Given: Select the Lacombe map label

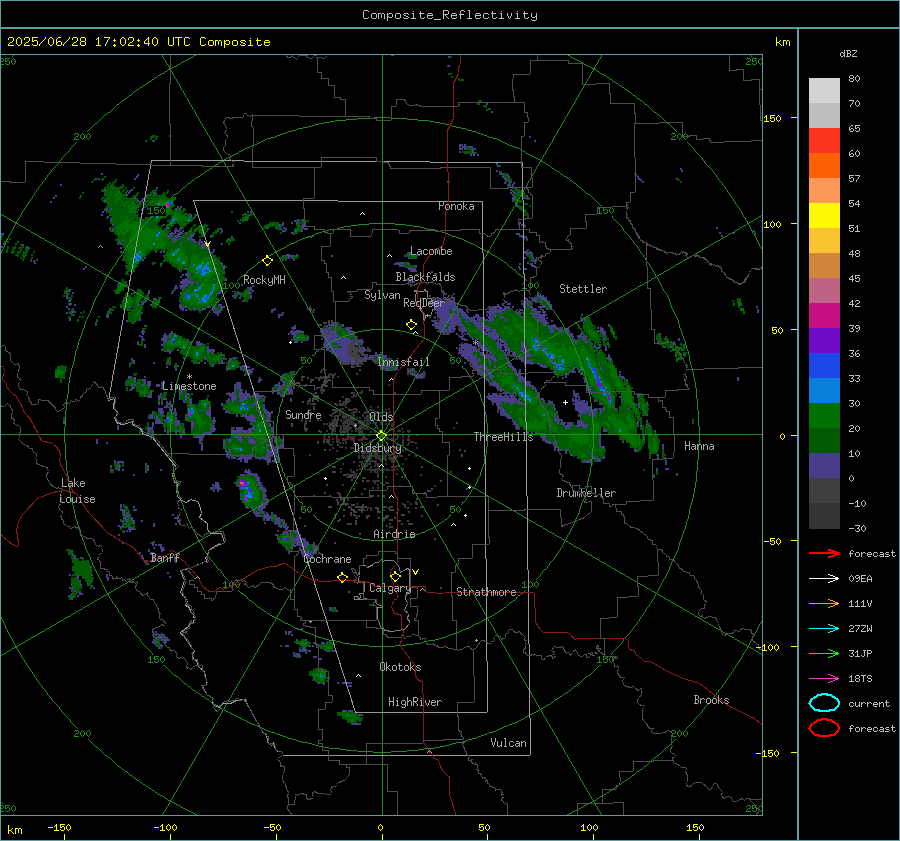Looking at the screenshot, I should [x=431, y=251].
